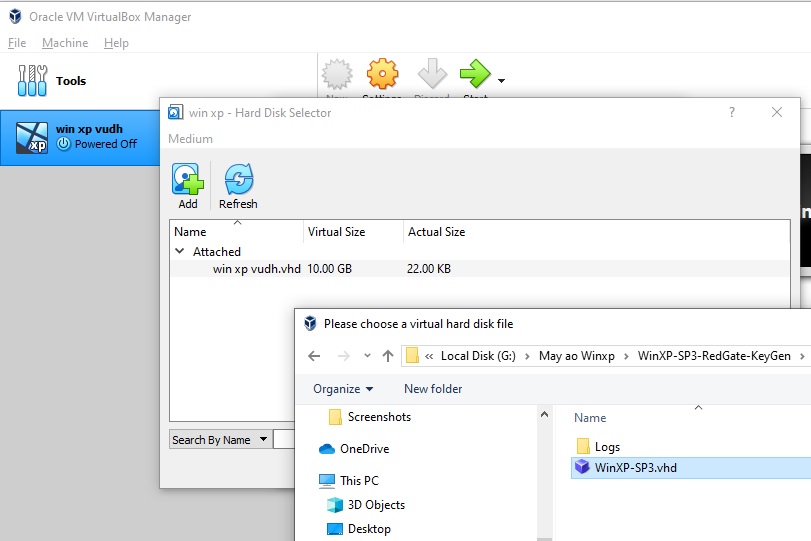Screen dimensions: 811x541
Task: Refresh the hard disk list
Action: tap(238, 186)
